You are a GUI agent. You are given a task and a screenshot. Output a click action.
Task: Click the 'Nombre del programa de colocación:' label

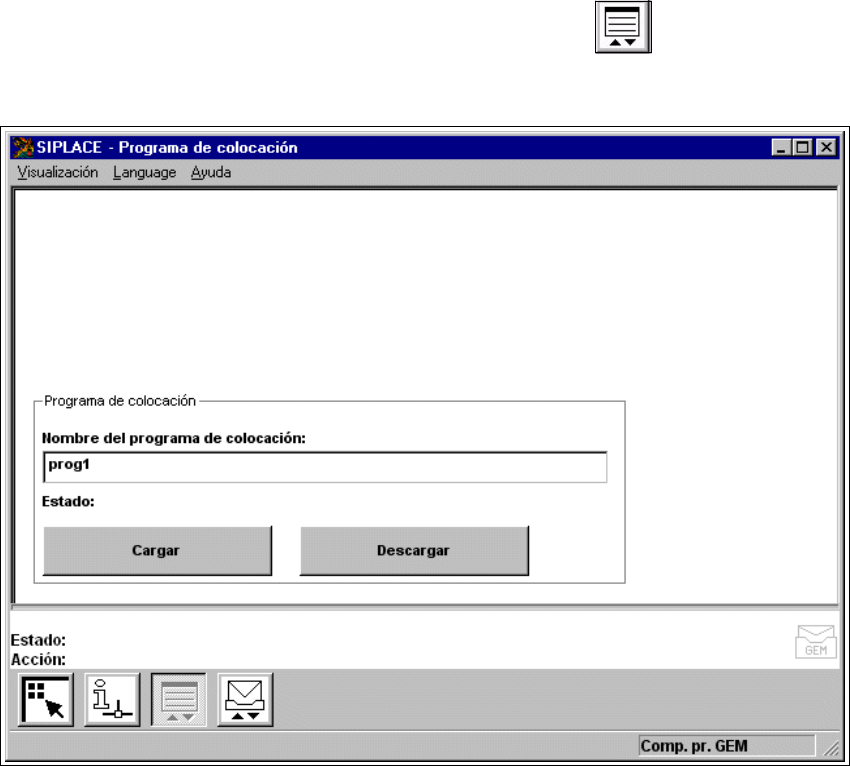[x=173, y=438]
